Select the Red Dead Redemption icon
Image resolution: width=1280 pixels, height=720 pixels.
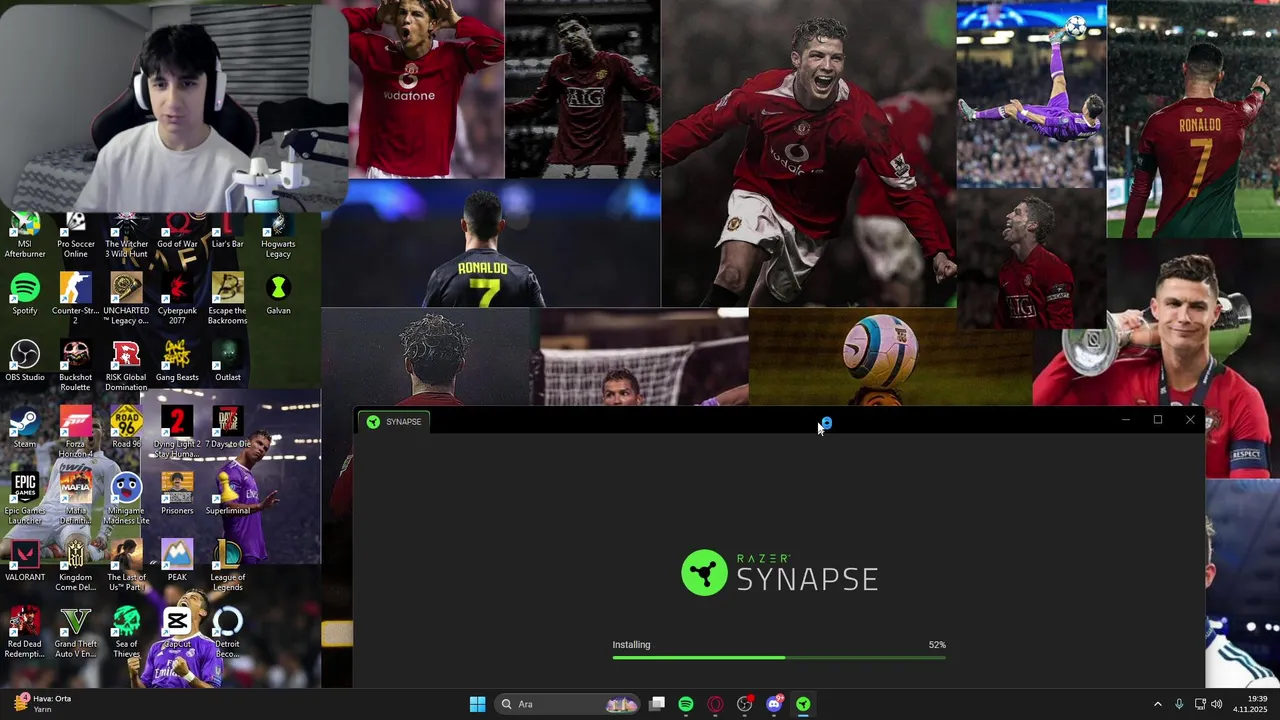[25, 633]
